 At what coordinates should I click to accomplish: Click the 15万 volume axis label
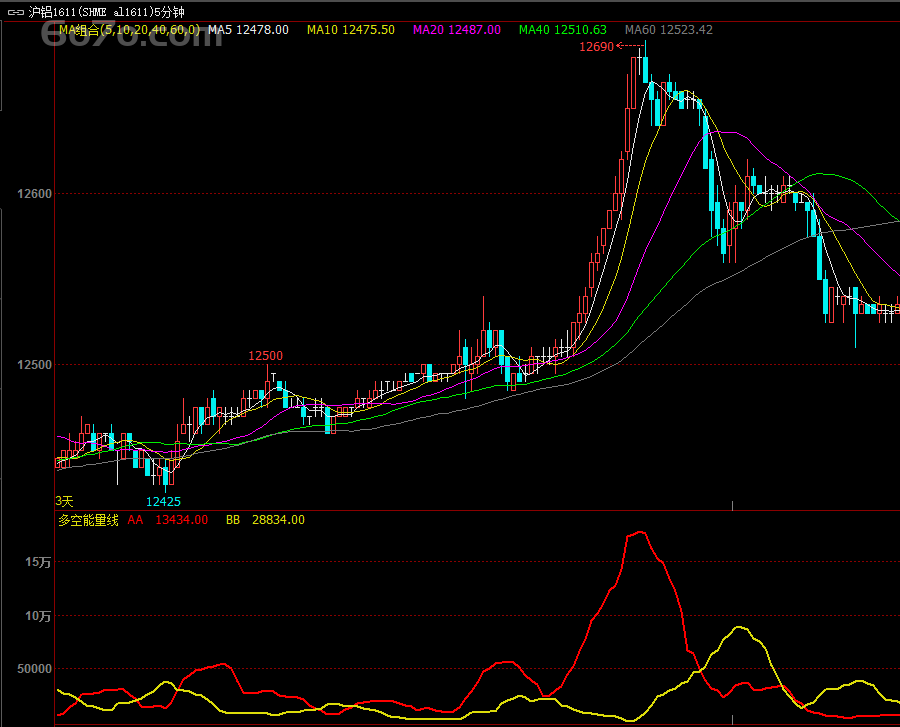pyautogui.click(x=38, y=563)
